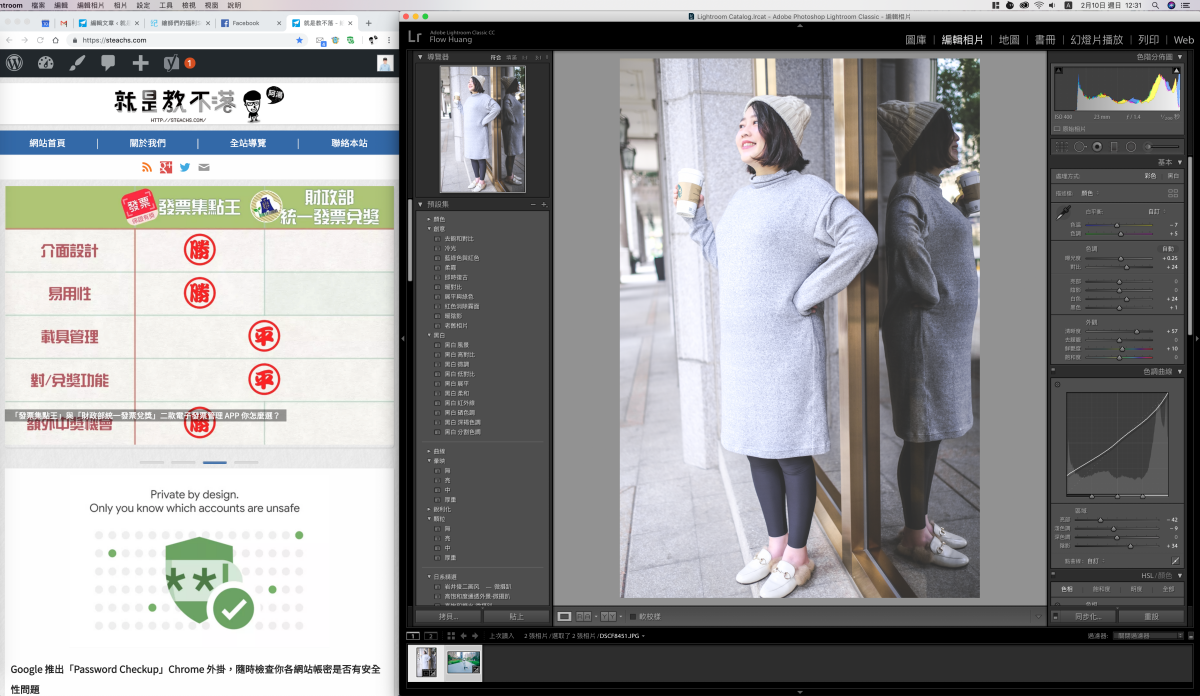Click the crop overlay tool icon
Image resolution: width=1200 pixels, height=696 pixels.
(1062, 147)
